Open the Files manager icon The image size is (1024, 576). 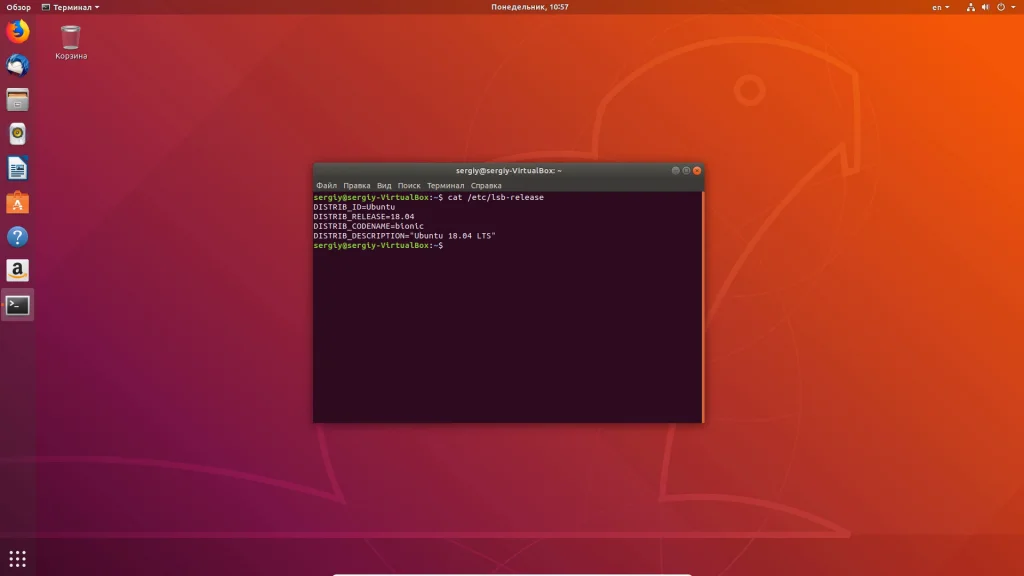[18, 100]
